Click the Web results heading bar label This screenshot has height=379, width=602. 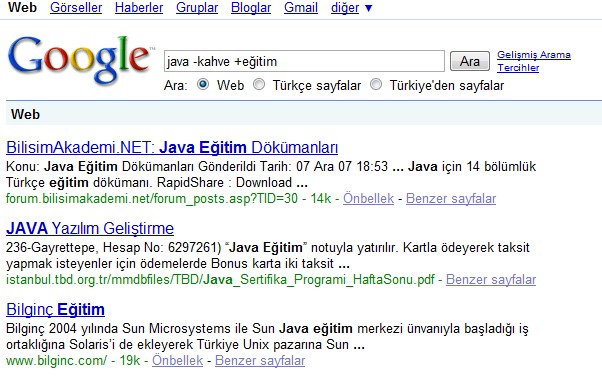25,114
